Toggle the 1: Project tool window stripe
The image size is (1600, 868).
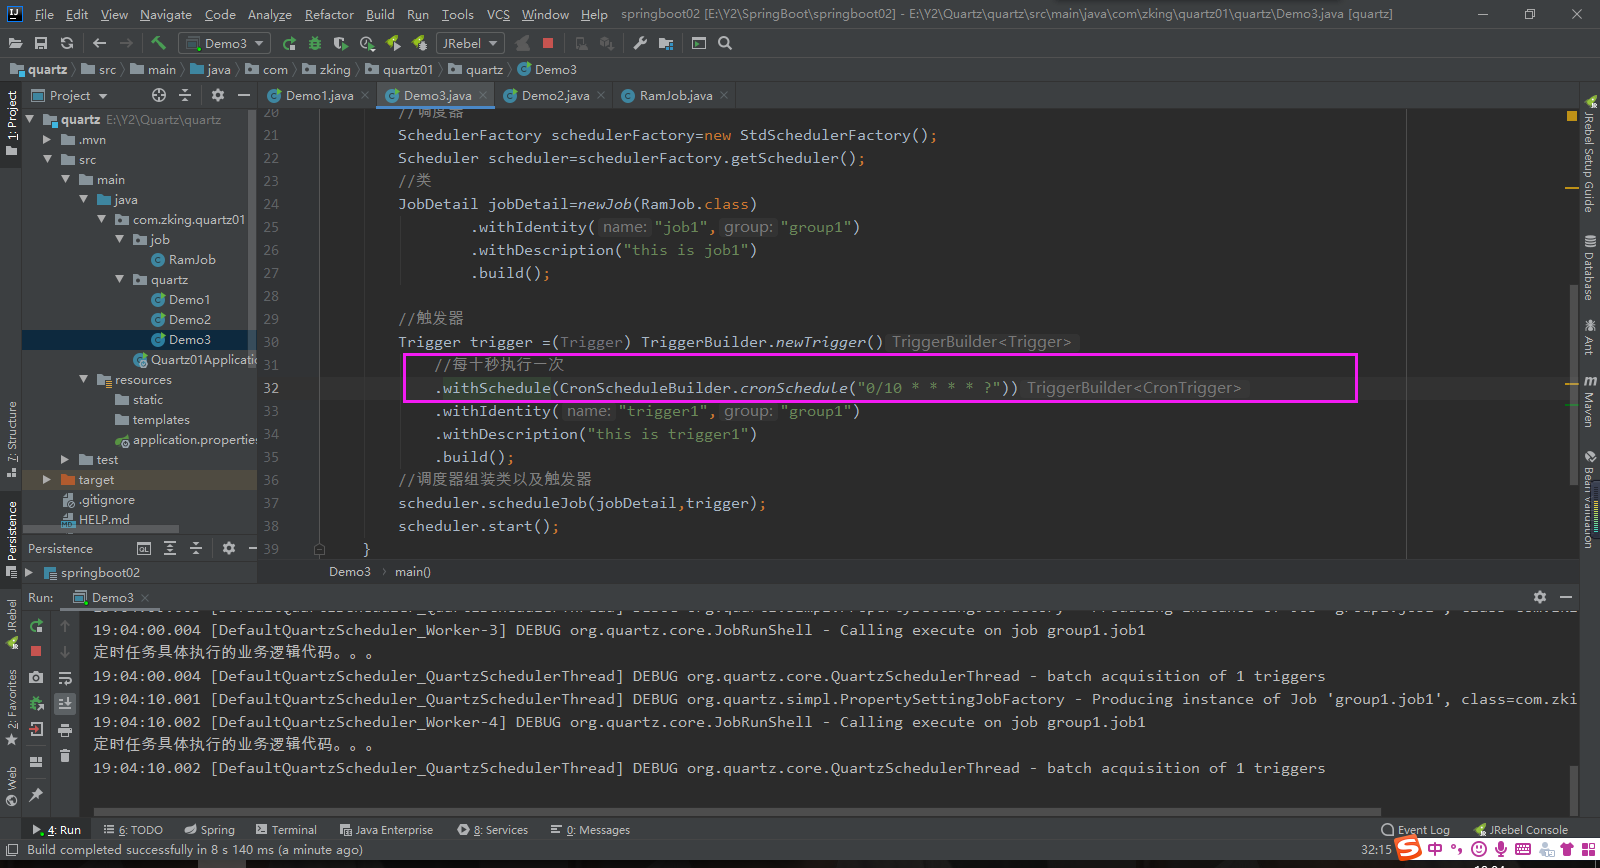tap(11, 123)
